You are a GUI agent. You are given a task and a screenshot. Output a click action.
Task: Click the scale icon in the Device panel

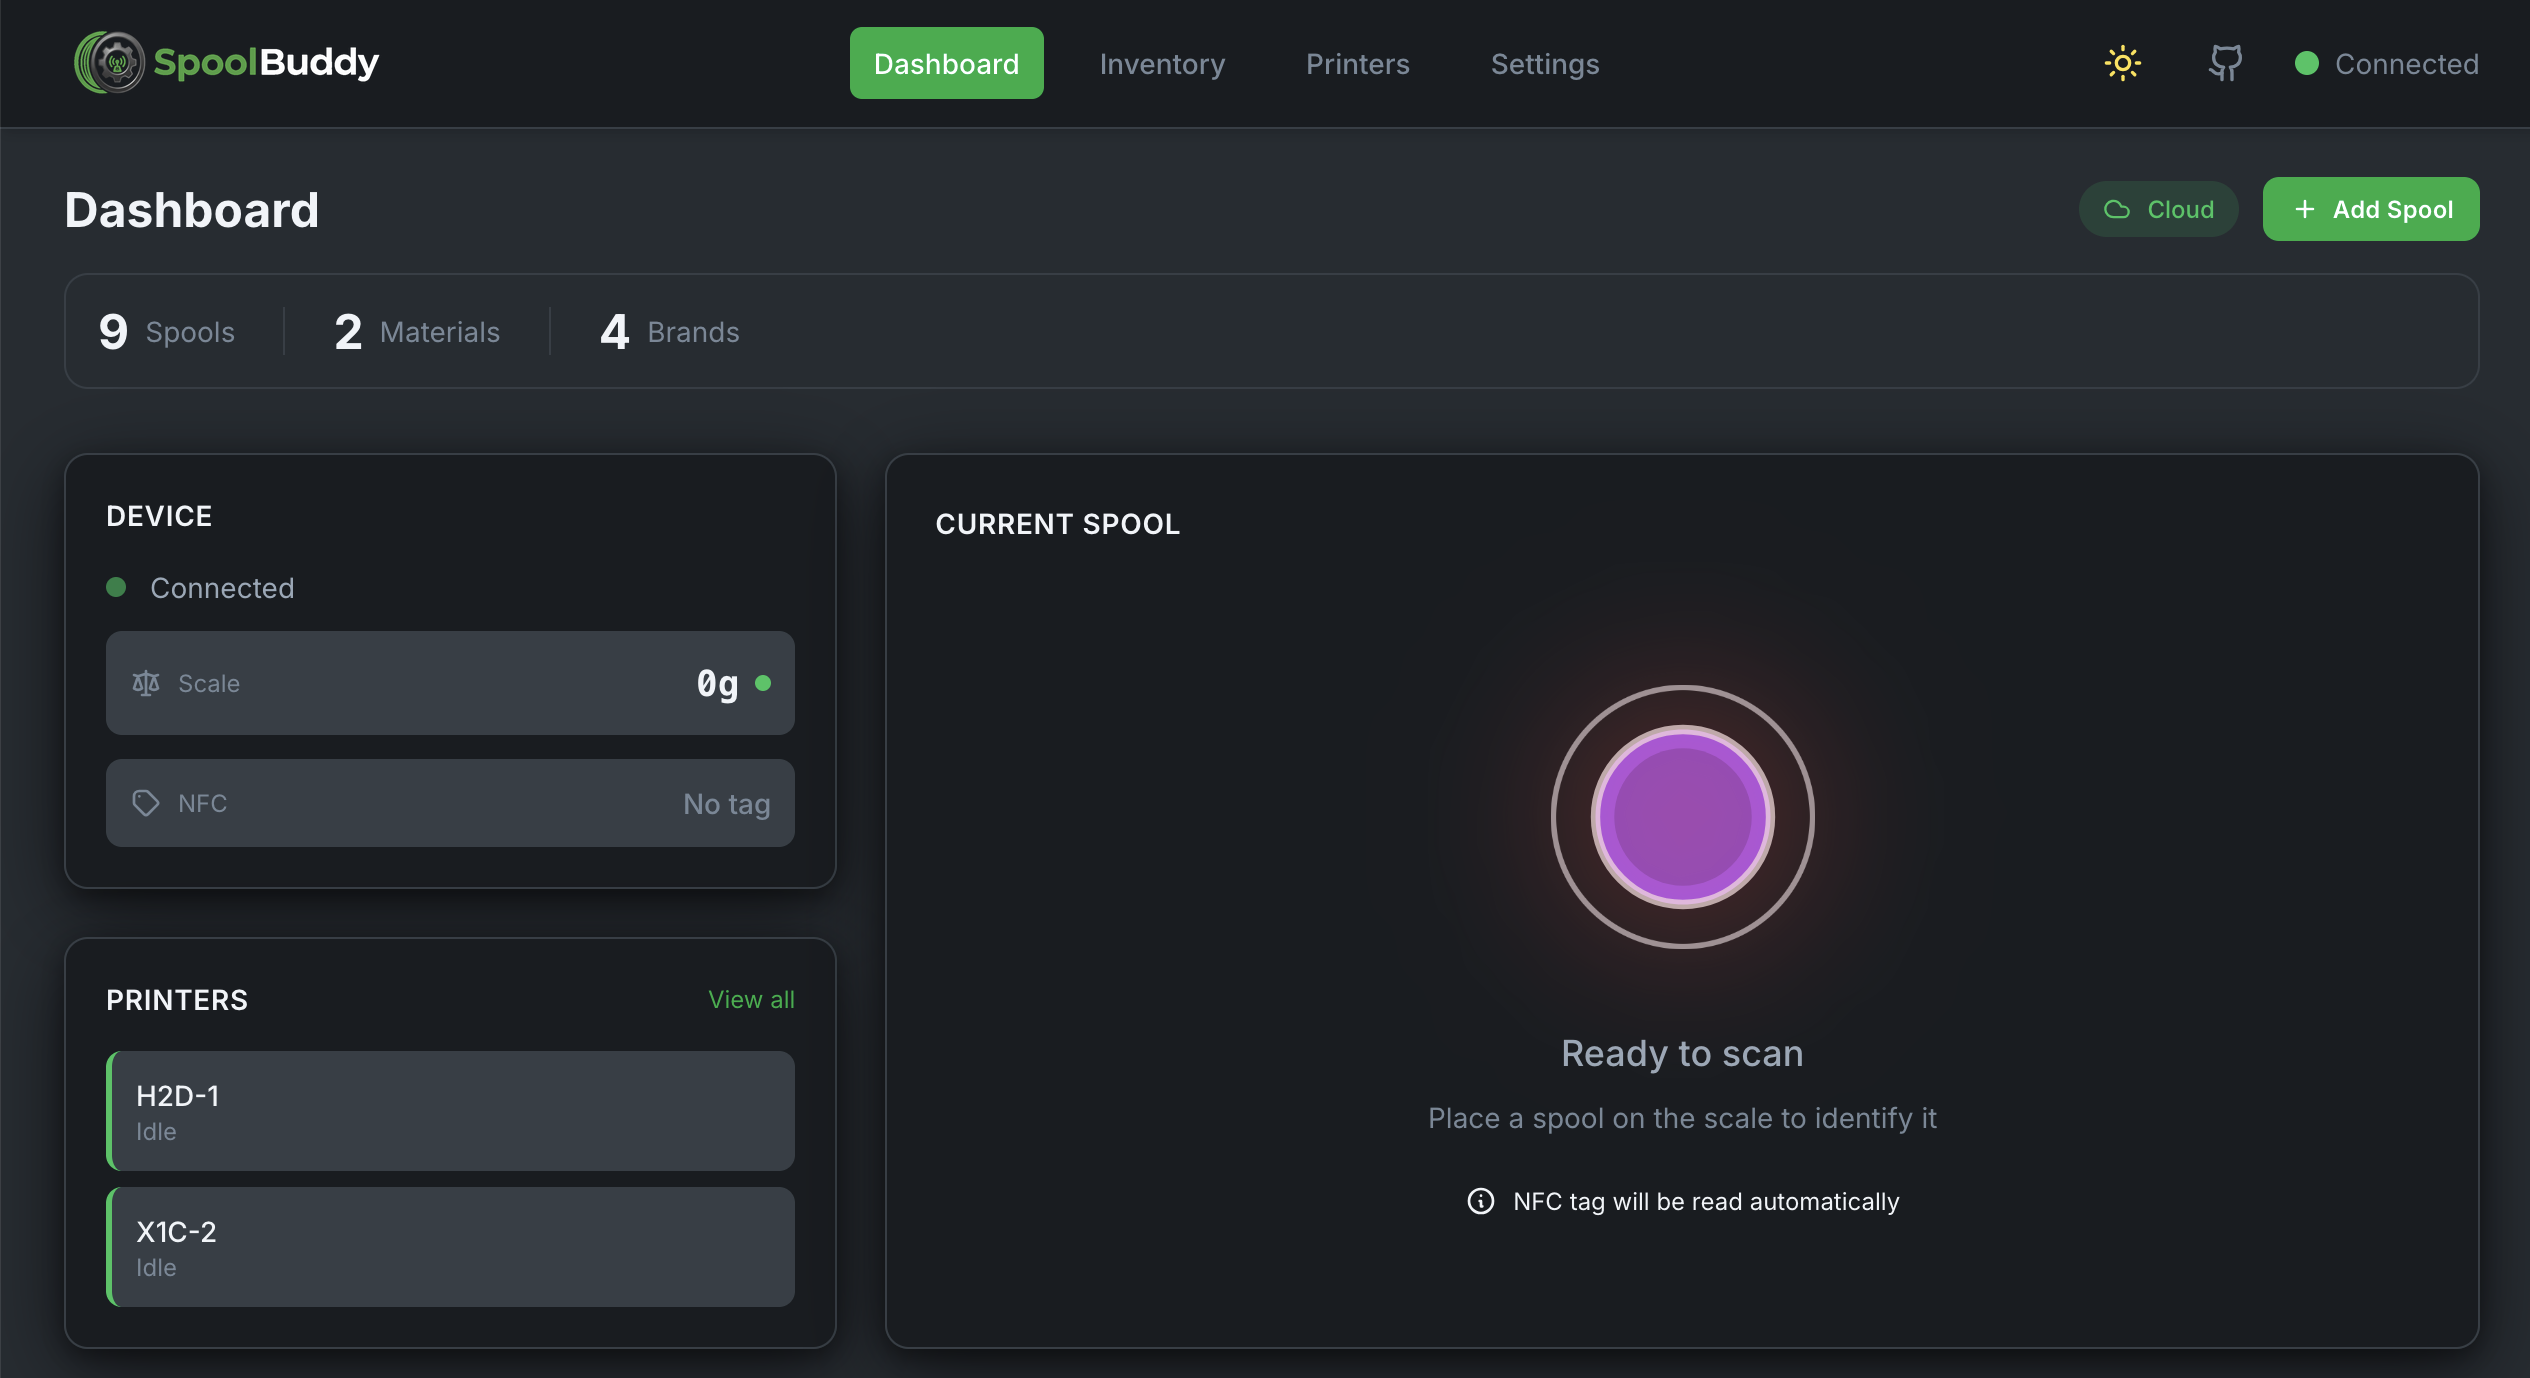click(x=145, y=683)
